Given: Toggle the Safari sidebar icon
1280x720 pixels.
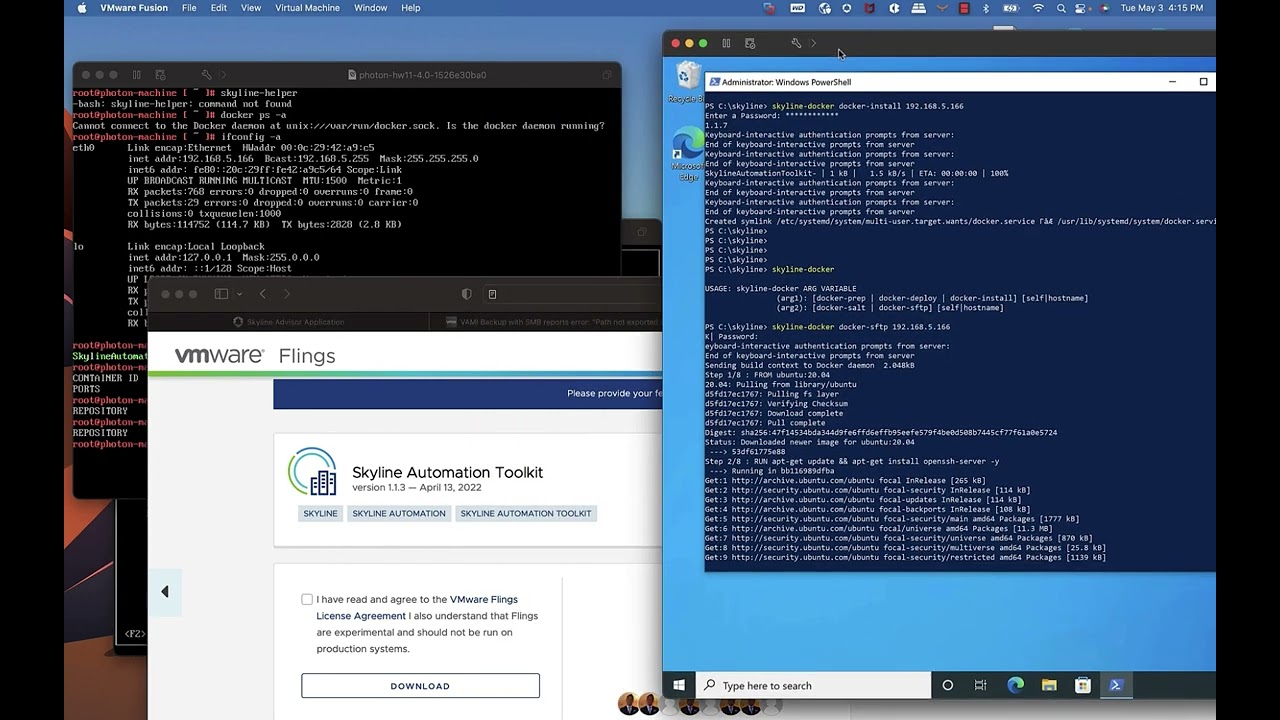Looking at the screenshot, I should tap(221, 294).
